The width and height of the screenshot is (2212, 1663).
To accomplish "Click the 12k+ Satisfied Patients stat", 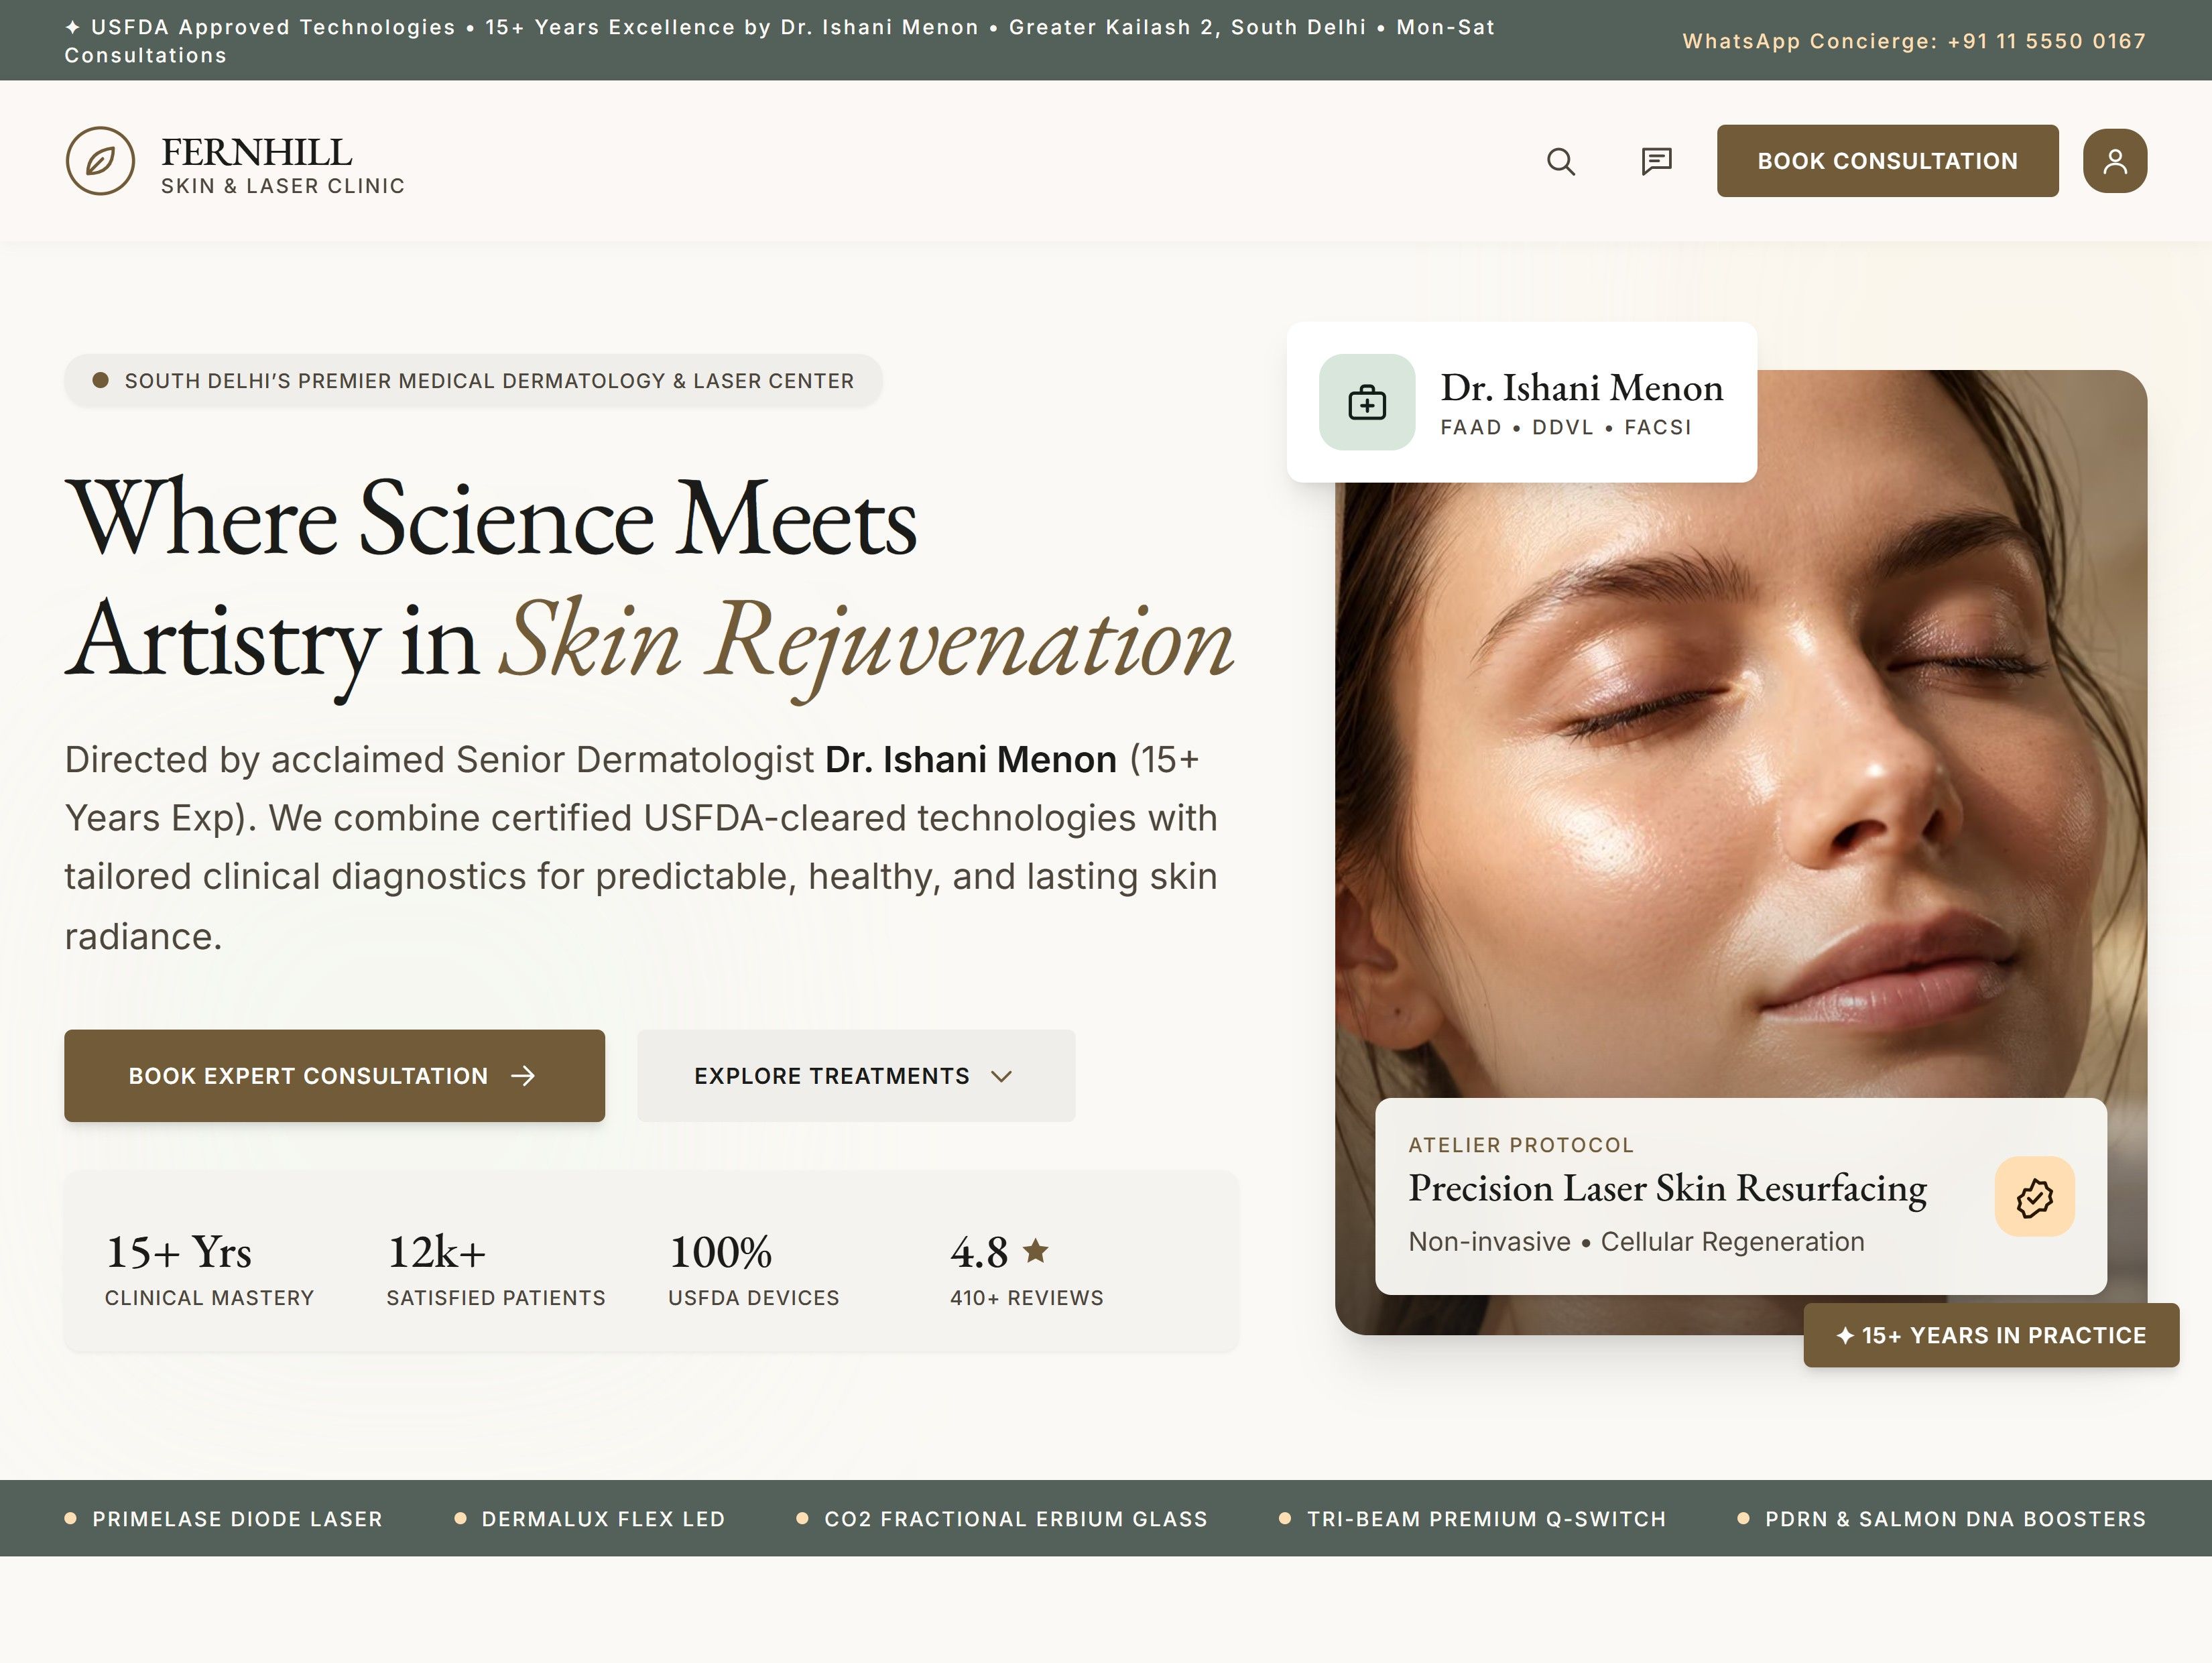I will (x=496, y=1269).
